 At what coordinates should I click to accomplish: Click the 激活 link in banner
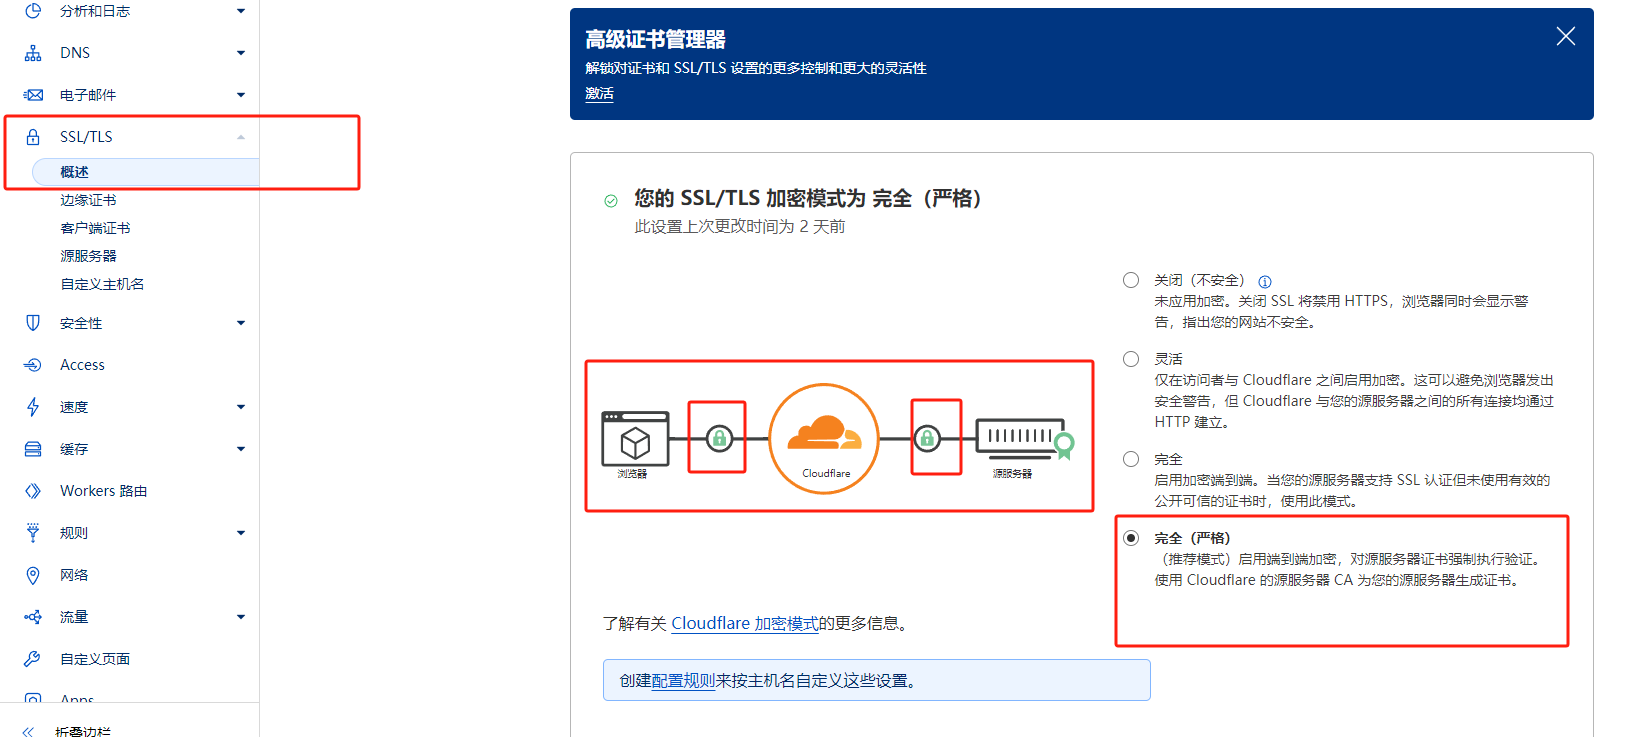pyautogui.click(x=599, y=93)
